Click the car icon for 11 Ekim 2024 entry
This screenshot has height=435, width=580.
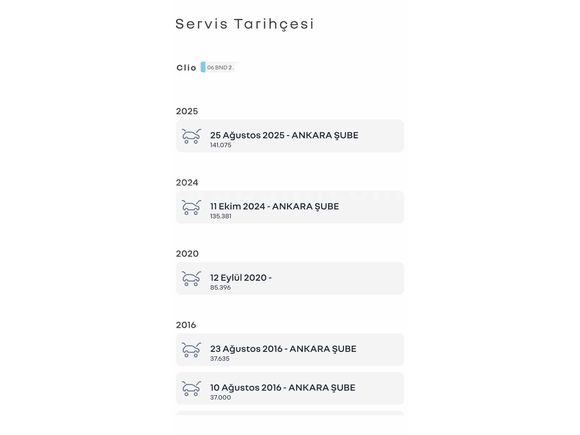(191, 207)
